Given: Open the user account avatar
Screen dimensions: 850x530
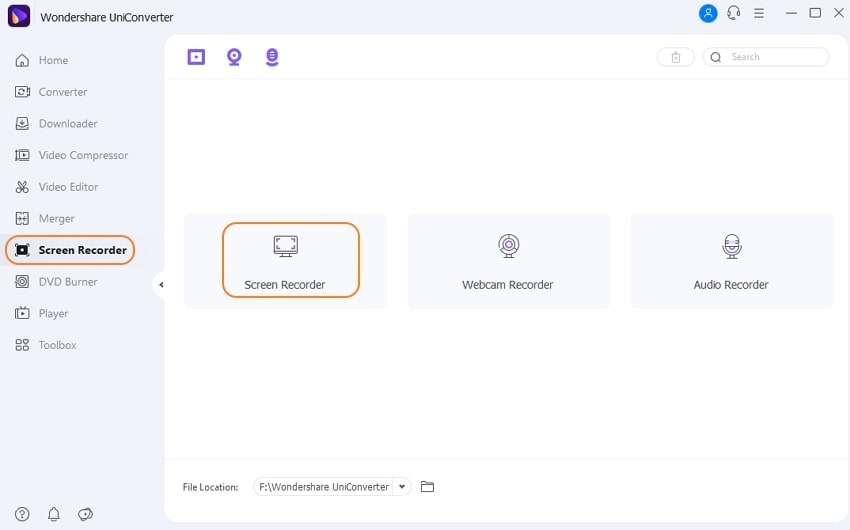Looking at the screenshot, I should click(x=708, y=14).
